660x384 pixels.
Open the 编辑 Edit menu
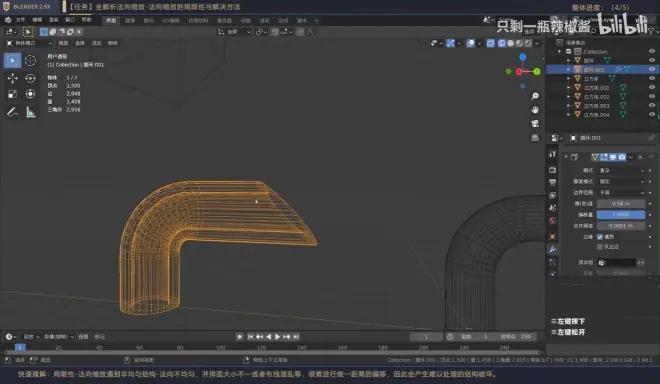click(x=37, y=20)
